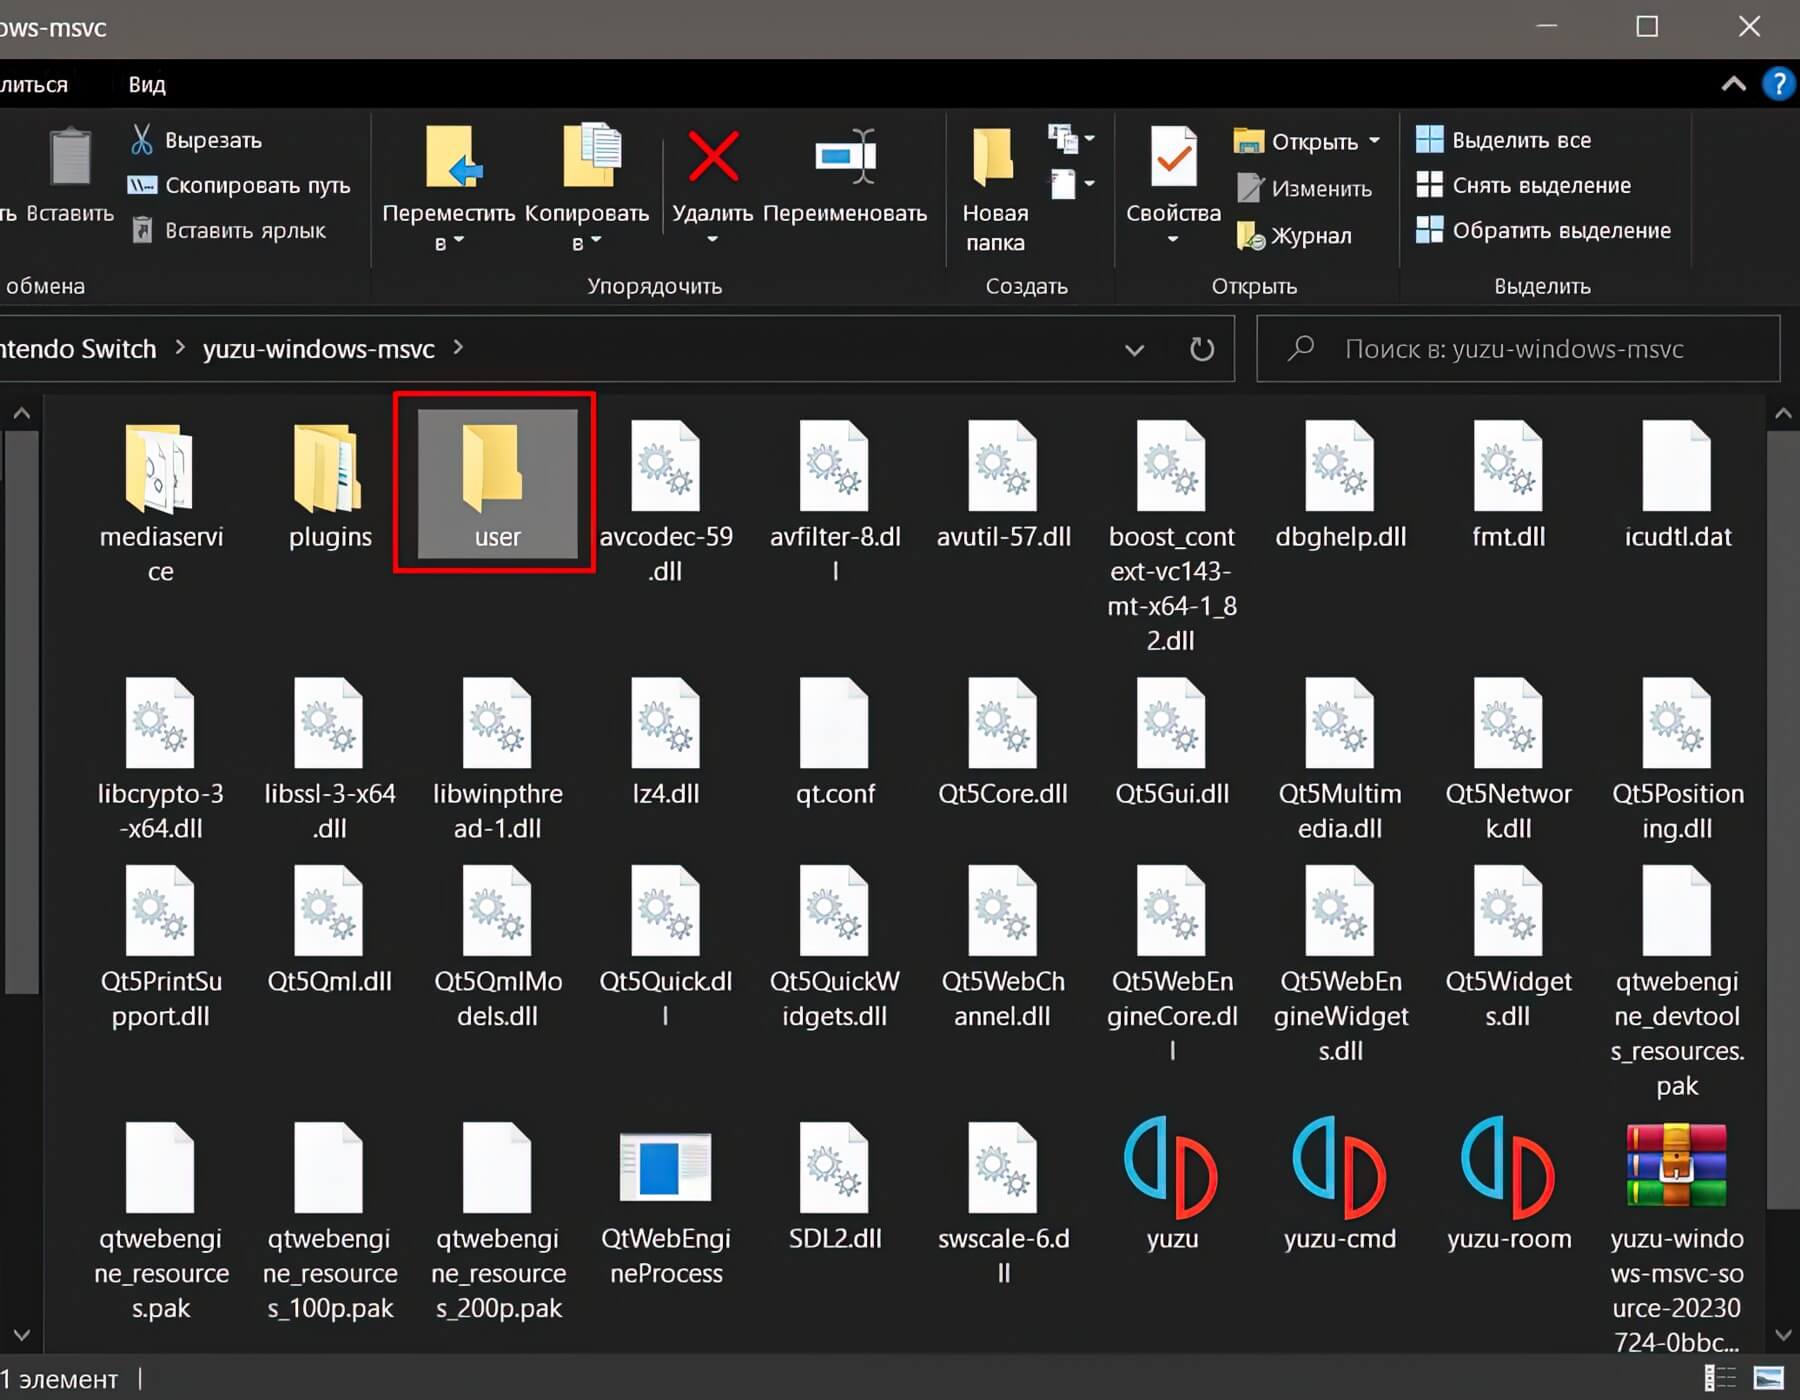
Task: Select the WinRAR yuzu-windows-msvc-source archive
Action: click(x=1676, y=1166)
